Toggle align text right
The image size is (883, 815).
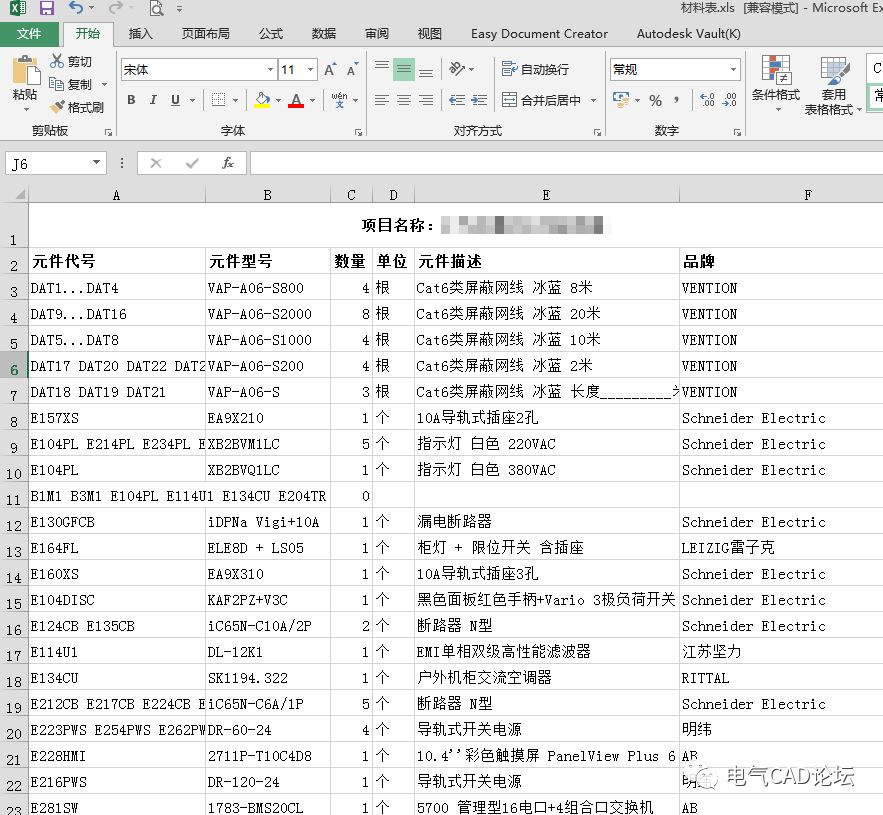click(426, 100)
